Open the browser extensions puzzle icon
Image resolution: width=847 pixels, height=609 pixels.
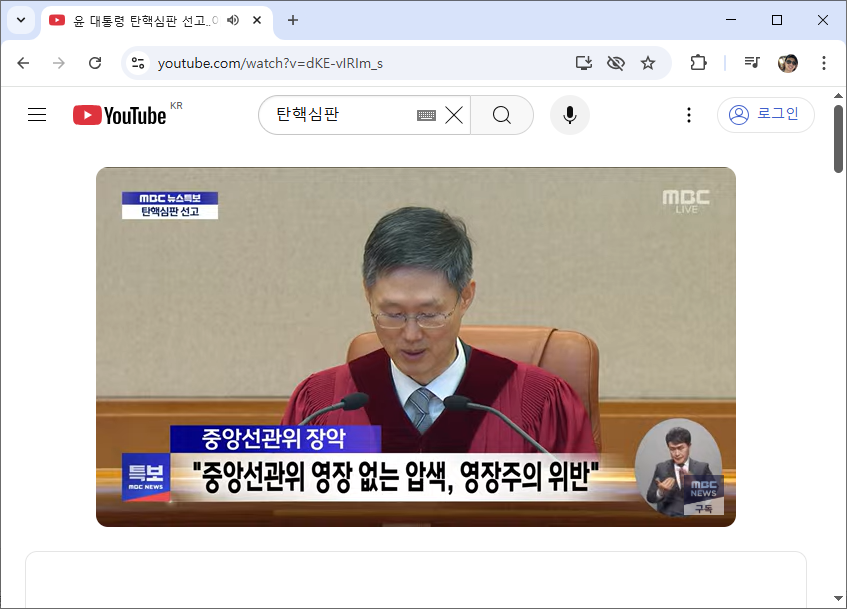point(698,63)
